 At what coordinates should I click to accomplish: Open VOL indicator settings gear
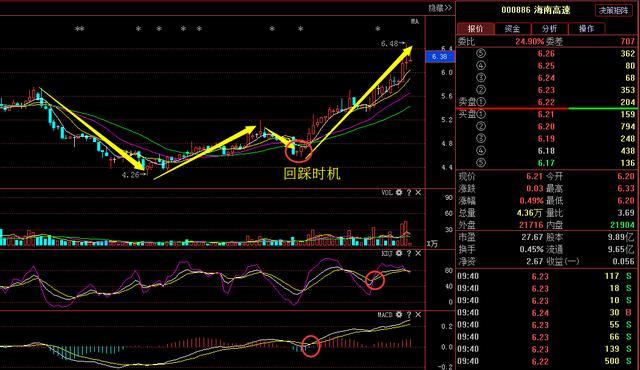(399, 193)
